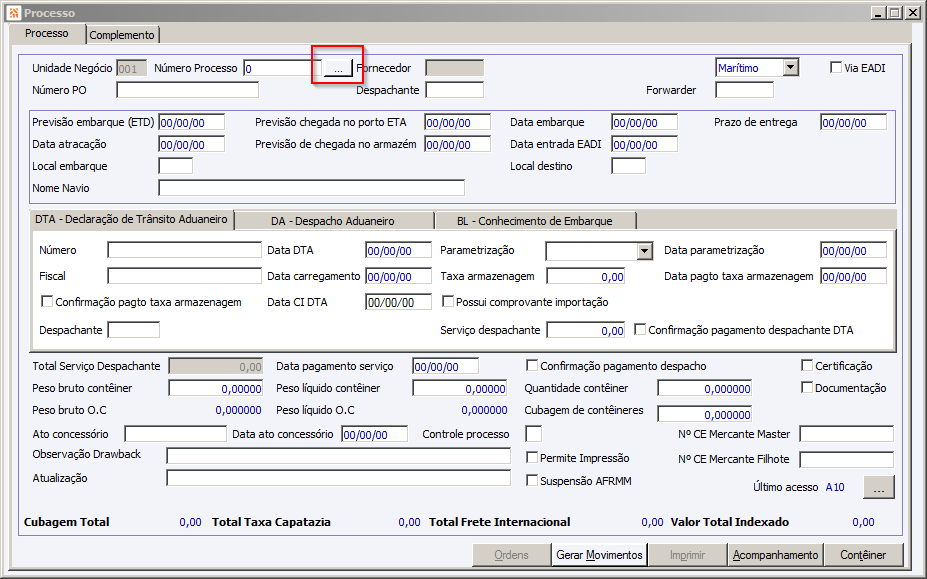The width and height of the screenshot is (927, 579).
Task: Toggle Suspensão AFRMM checkbox
Action: click(531, 480)
